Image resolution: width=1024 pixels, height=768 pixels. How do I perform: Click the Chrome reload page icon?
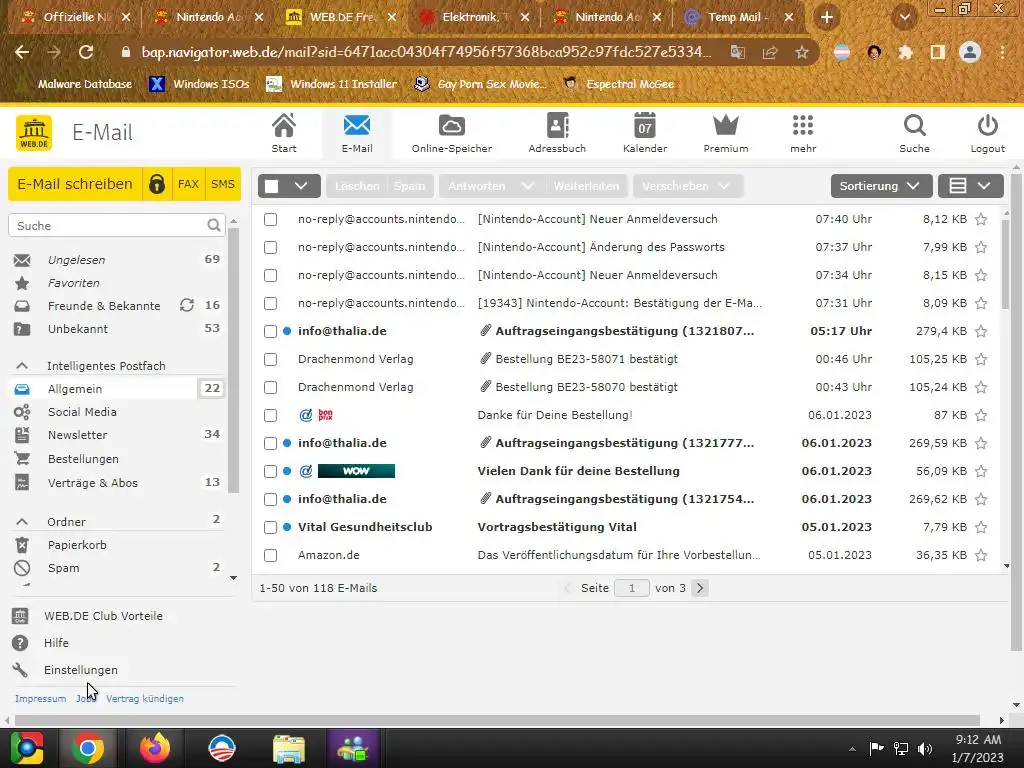86,52
